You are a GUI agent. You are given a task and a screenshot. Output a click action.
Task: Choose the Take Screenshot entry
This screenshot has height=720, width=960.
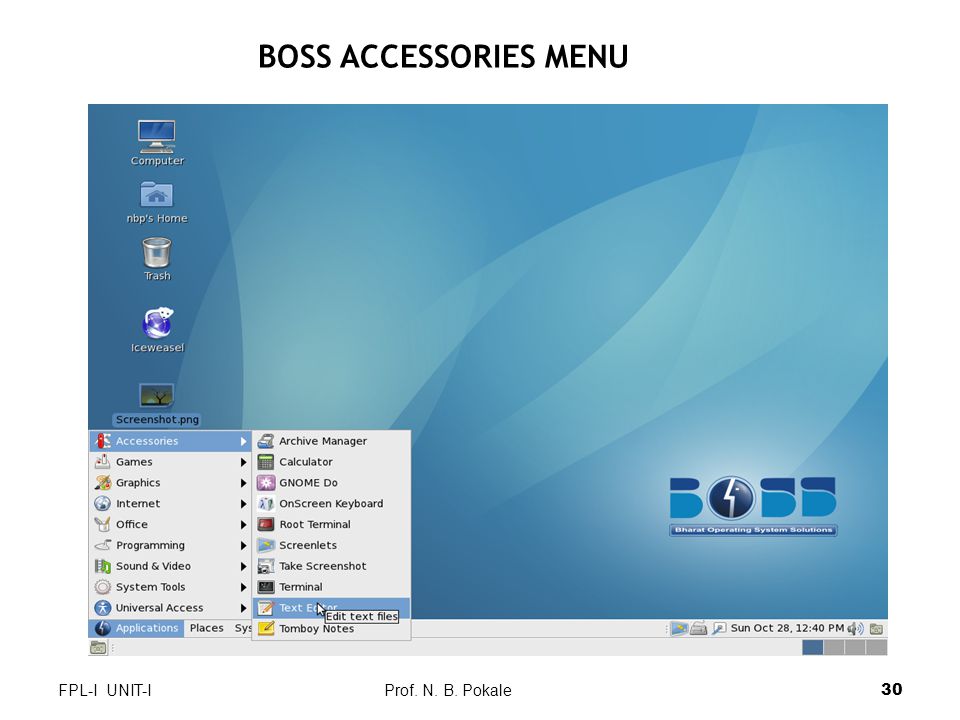coord(331,566)
